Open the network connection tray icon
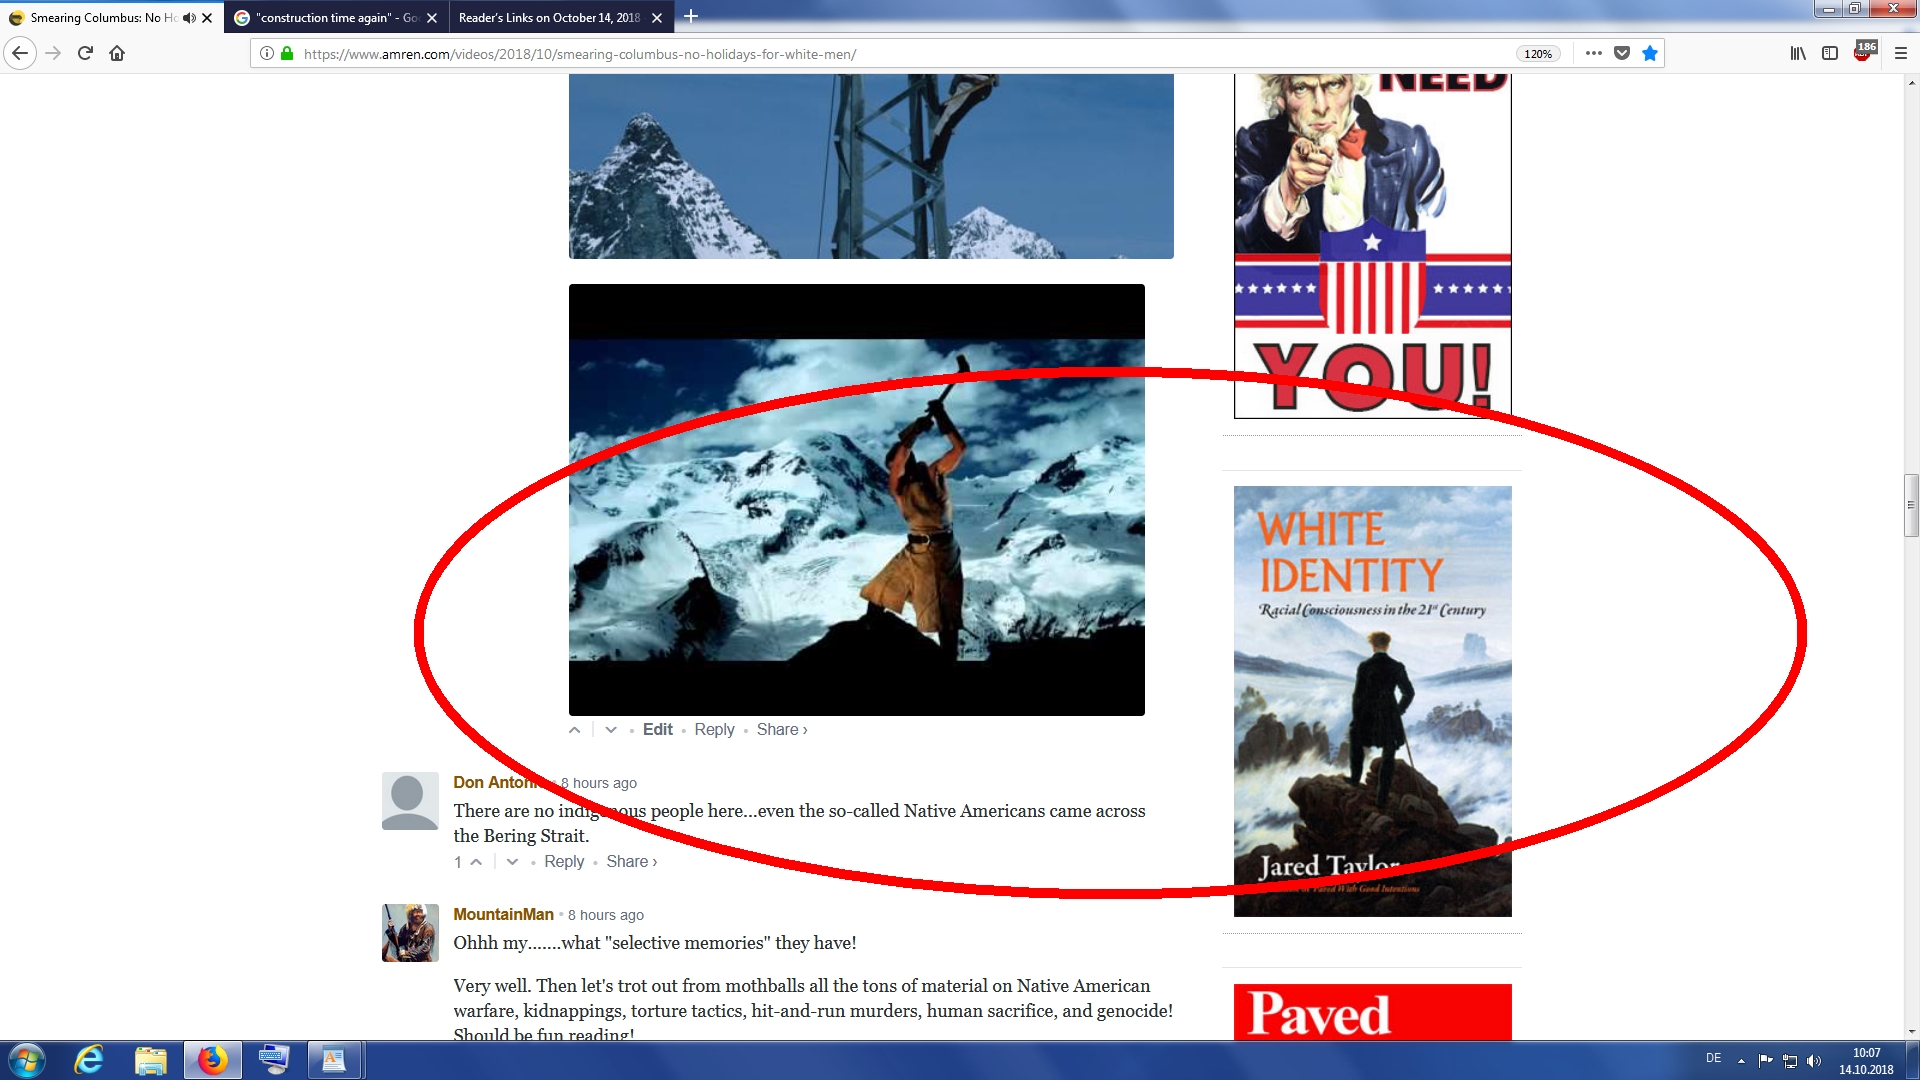This screenshot has width=1920, height=1080. (1790, 1061)
